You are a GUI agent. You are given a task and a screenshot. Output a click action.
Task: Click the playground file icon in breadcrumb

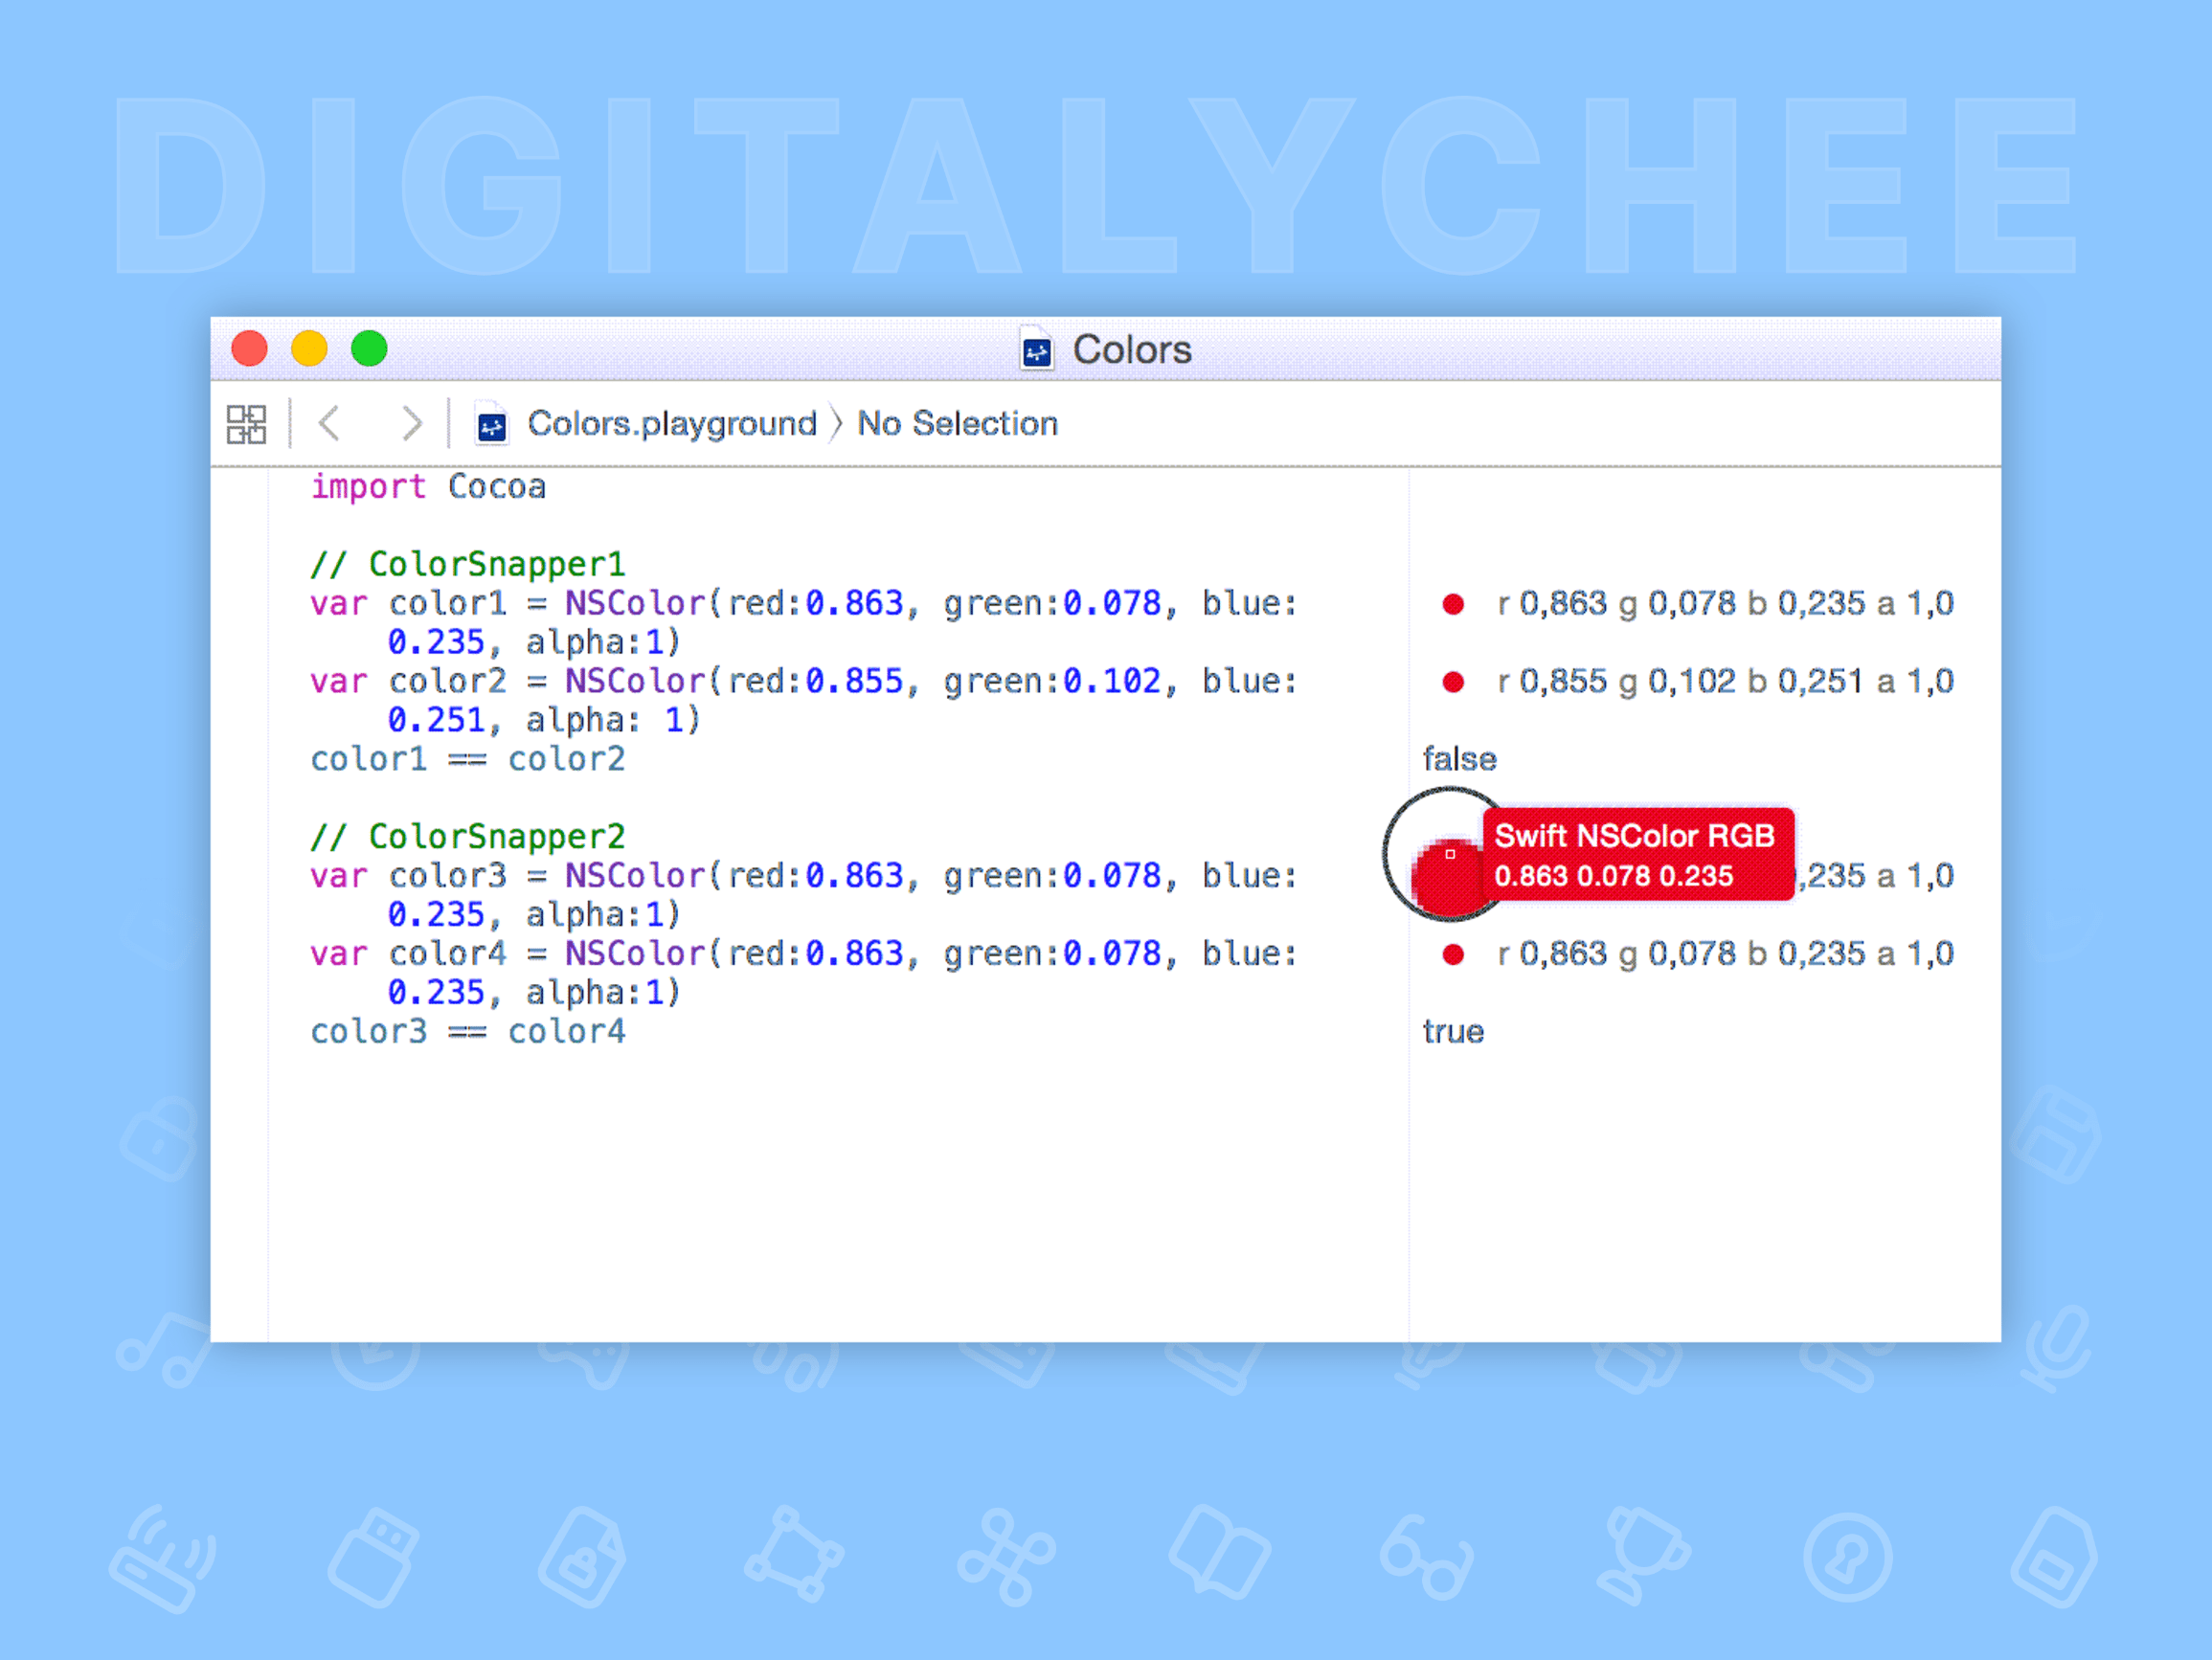point(491,426)
